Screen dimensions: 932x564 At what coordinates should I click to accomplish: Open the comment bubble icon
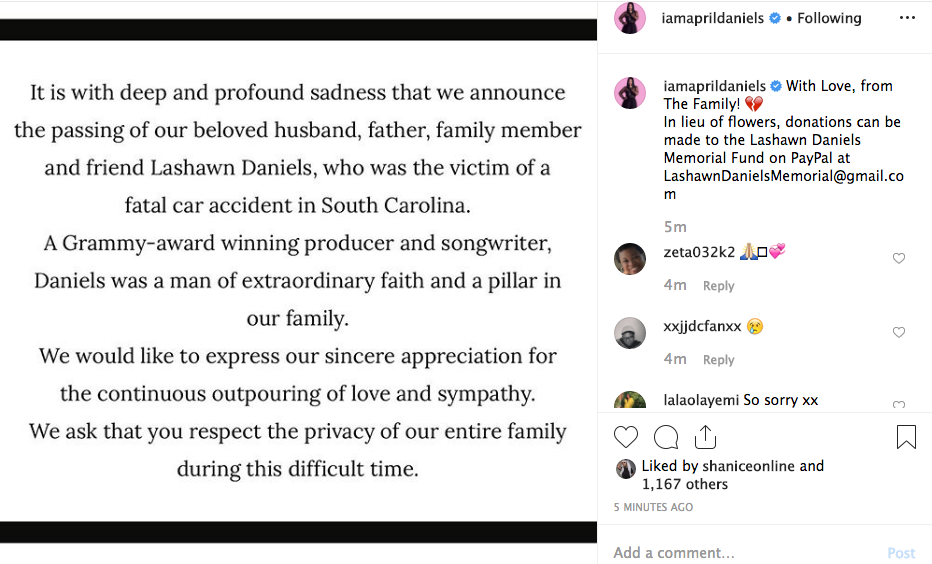coord(666,437)
